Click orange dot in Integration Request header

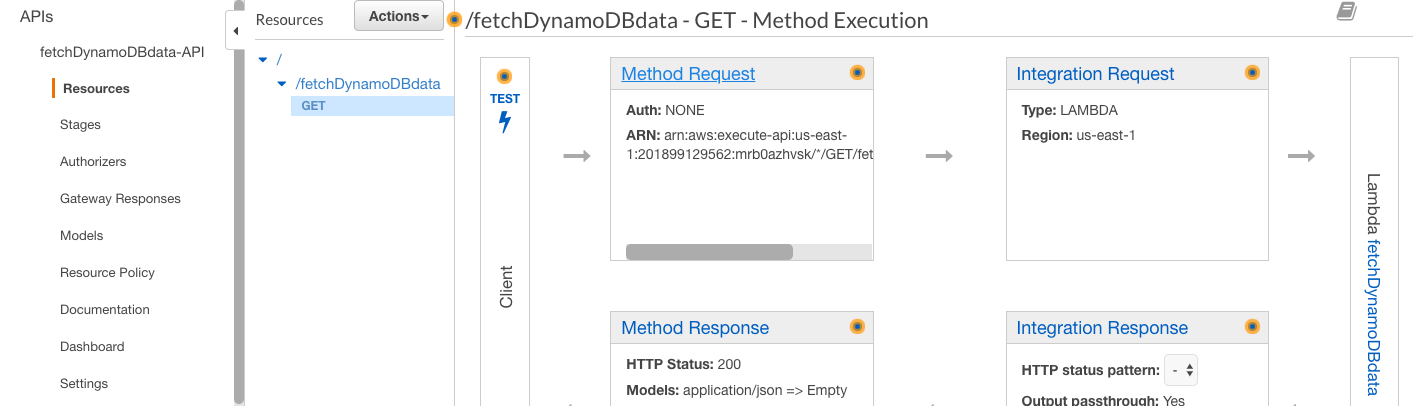[1252, 72]
